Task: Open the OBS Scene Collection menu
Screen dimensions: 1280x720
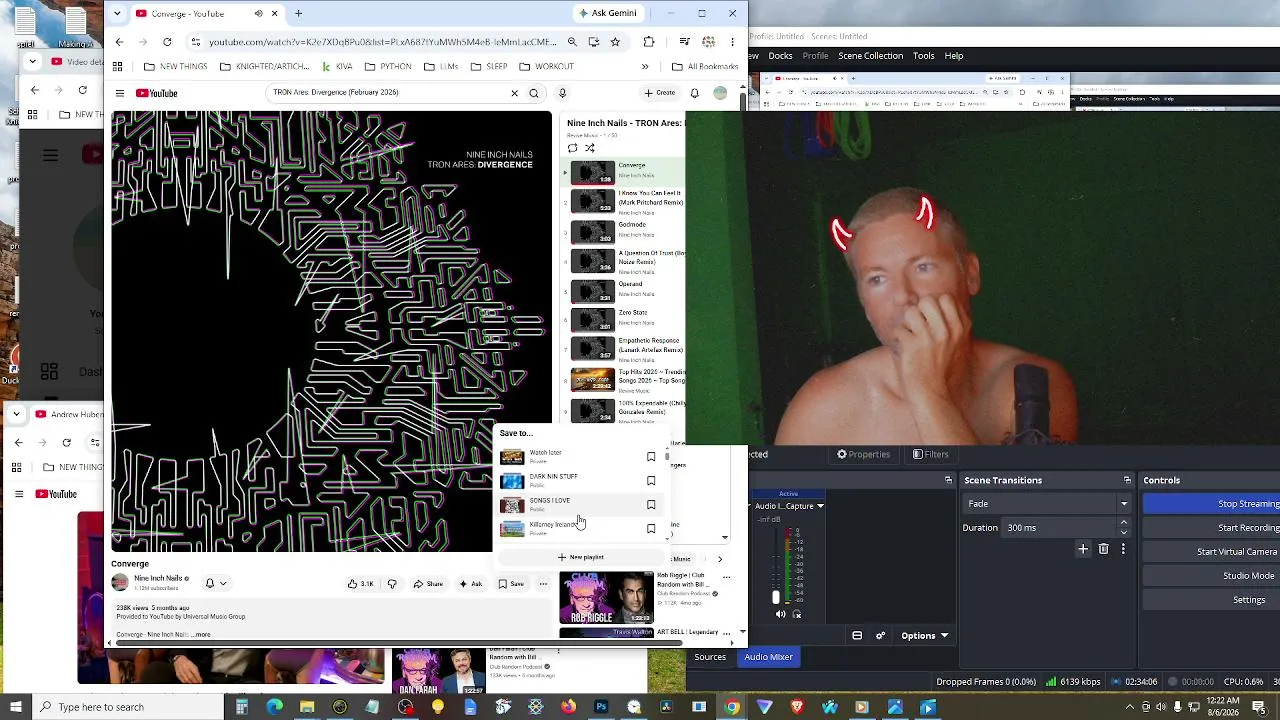Action: (870, 56)
